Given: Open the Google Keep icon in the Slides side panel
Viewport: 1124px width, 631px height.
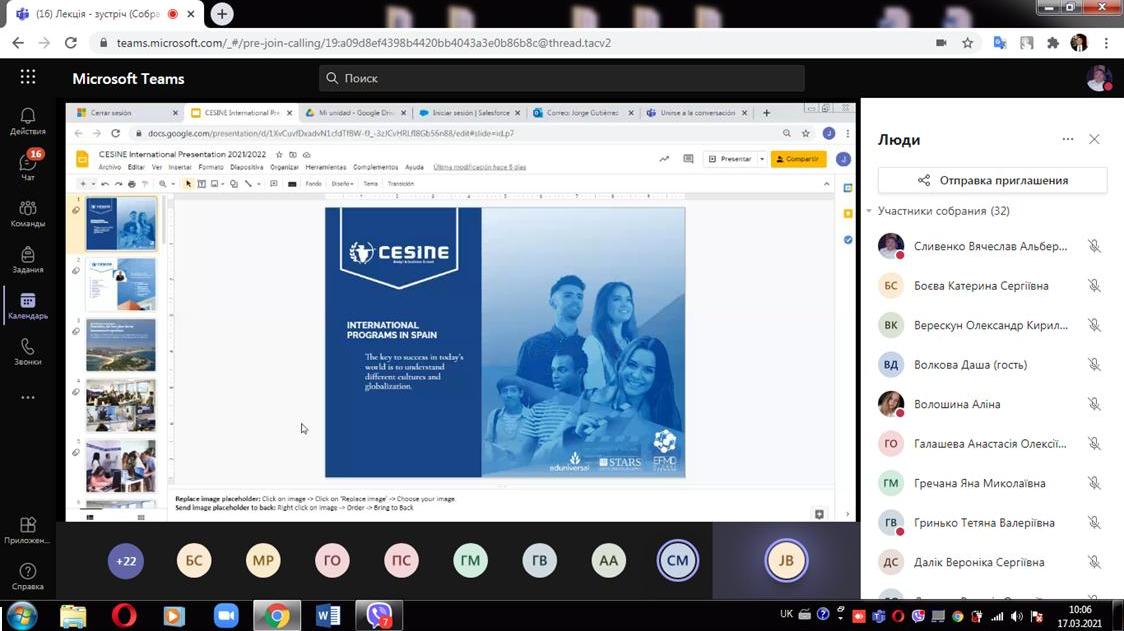Looking at the screenshot, I should 848,214.
